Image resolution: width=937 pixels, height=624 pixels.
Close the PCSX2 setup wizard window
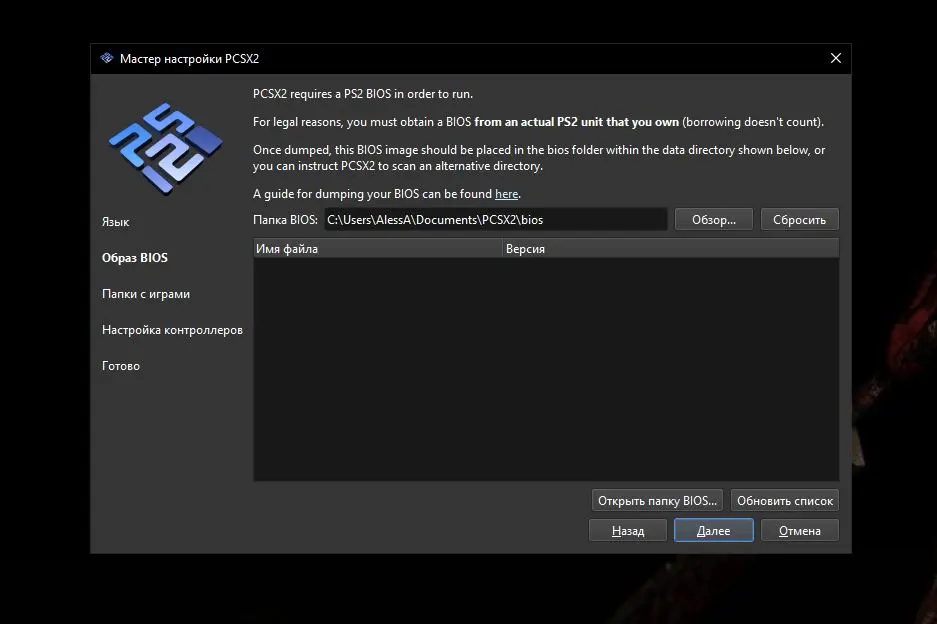[835, 58]
